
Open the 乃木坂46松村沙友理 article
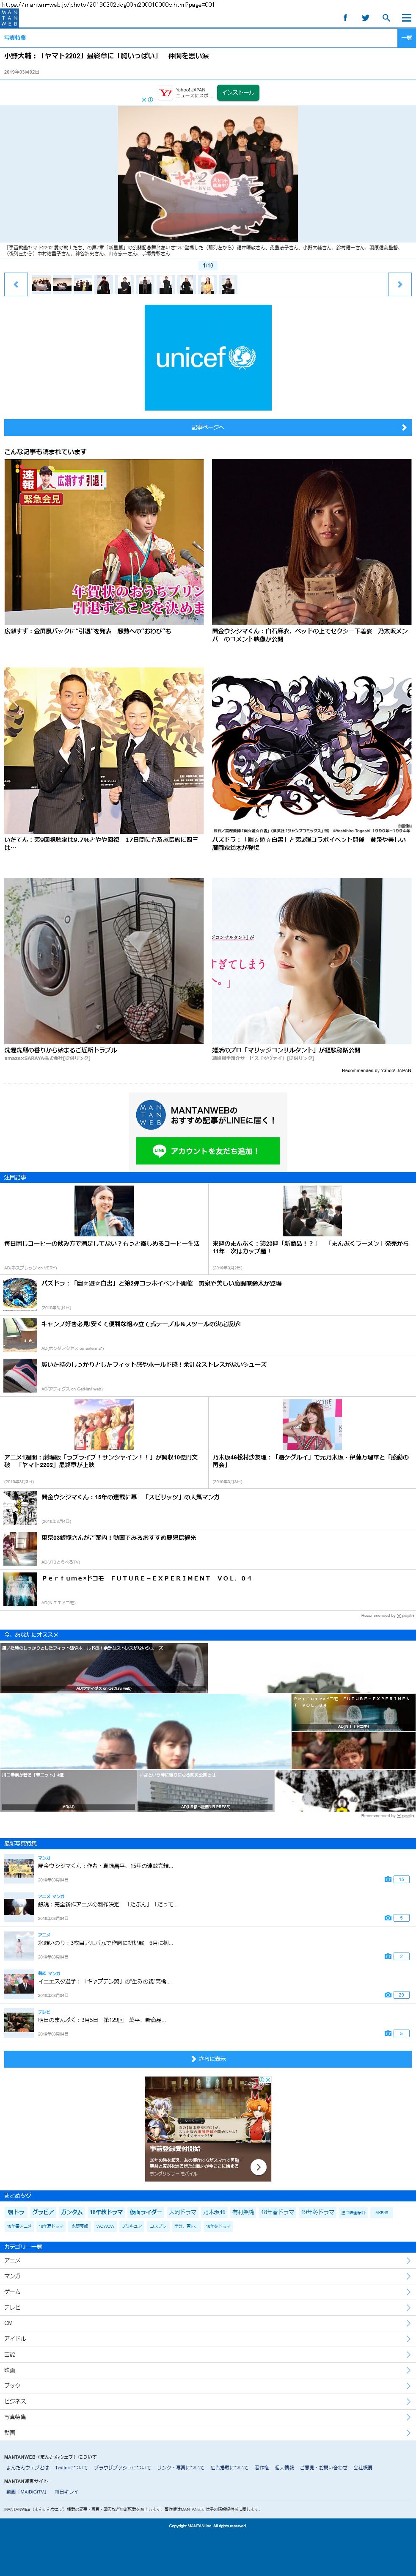pos(311,1442)
